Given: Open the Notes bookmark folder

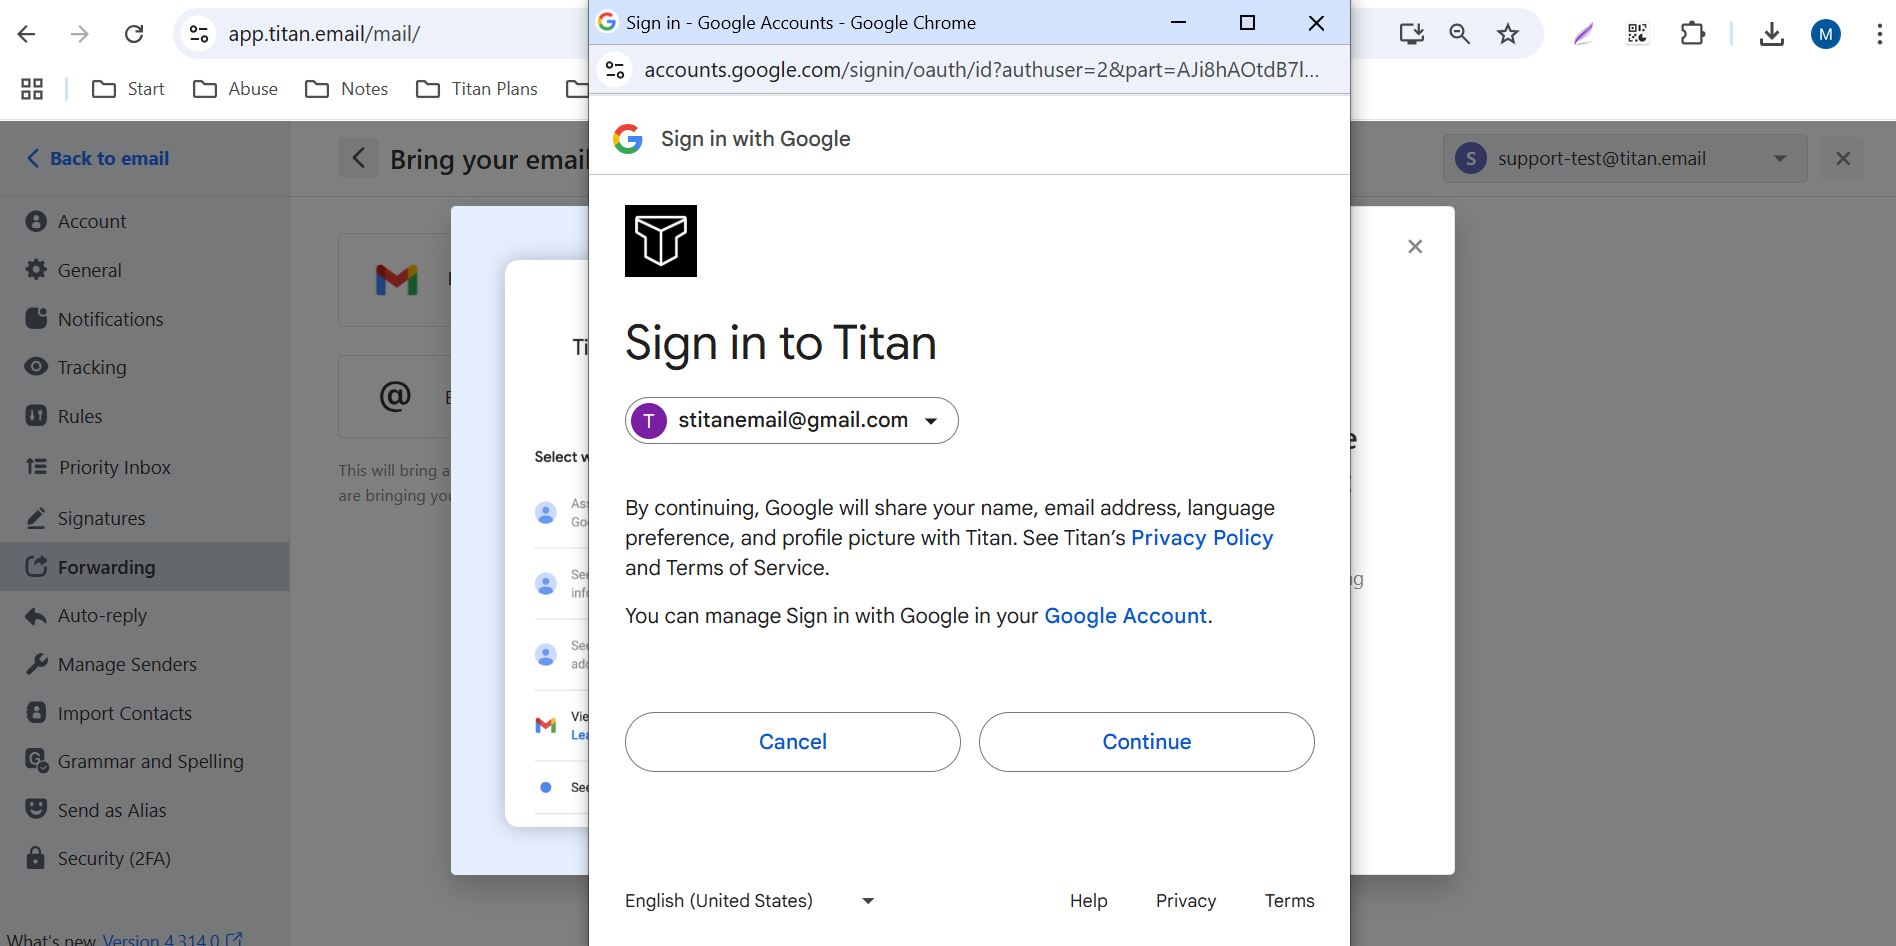Looking at the screenshot, I should click(346, 89).
